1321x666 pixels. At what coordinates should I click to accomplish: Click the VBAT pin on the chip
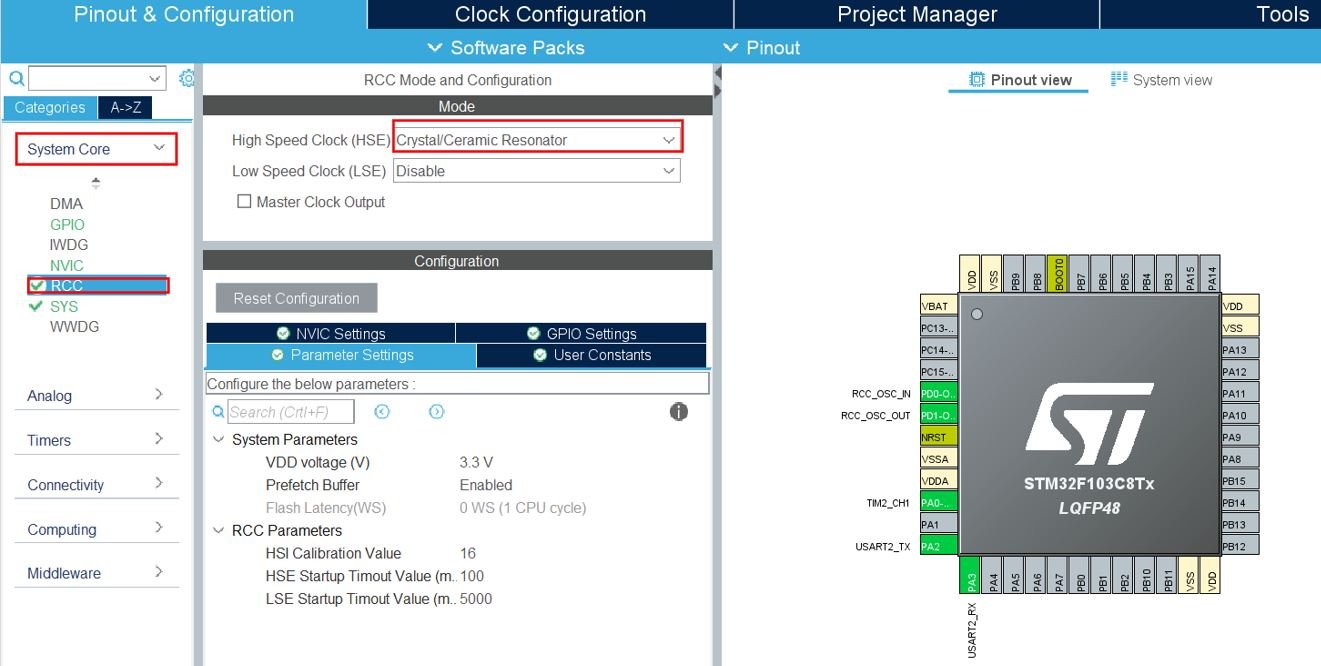tap(938, 306)
